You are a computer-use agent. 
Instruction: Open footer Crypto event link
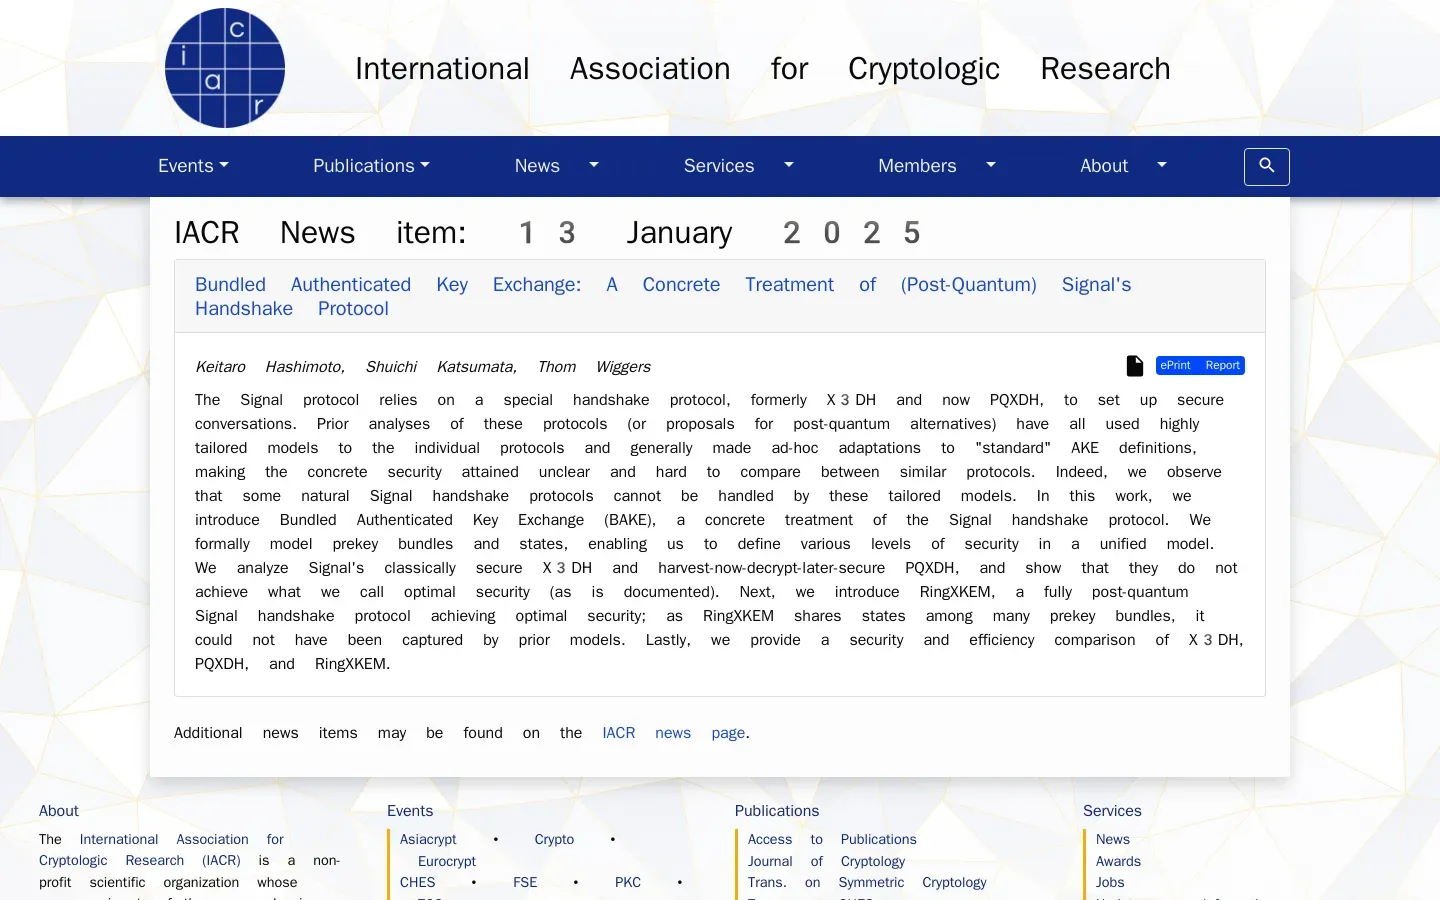click(554, 840)
